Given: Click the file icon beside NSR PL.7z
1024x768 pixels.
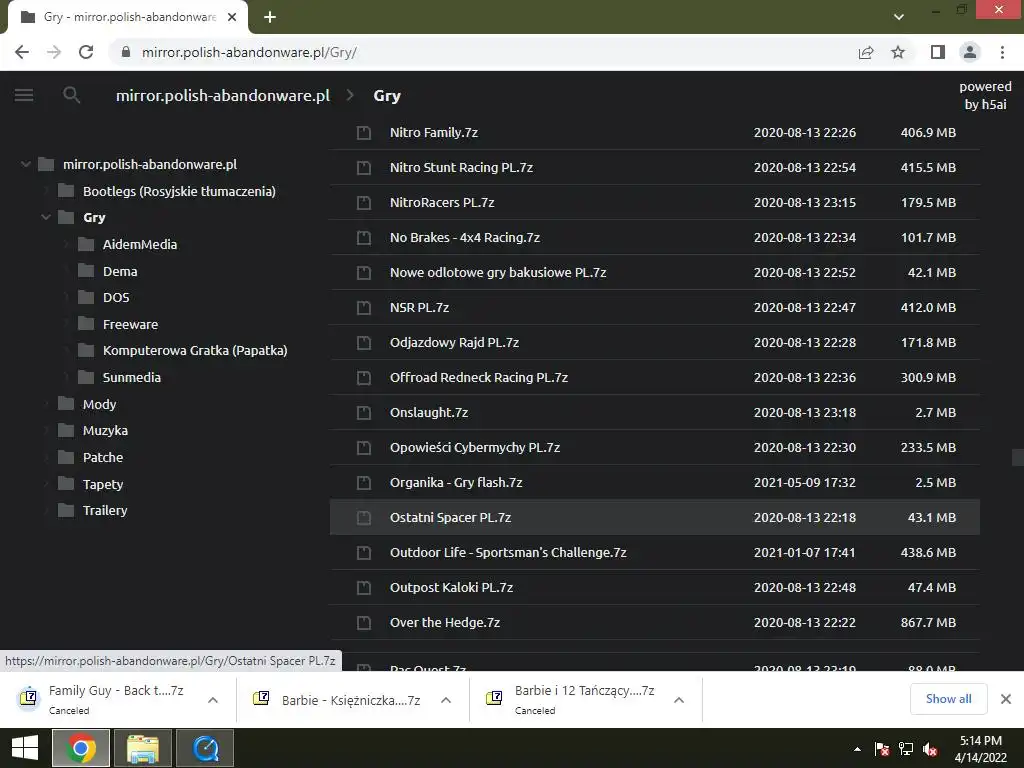Looking at the screenshot, I should coord(364,308).
